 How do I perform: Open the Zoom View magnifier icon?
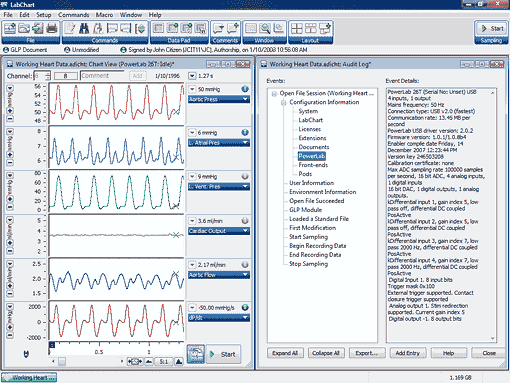[x=265, y=29]
